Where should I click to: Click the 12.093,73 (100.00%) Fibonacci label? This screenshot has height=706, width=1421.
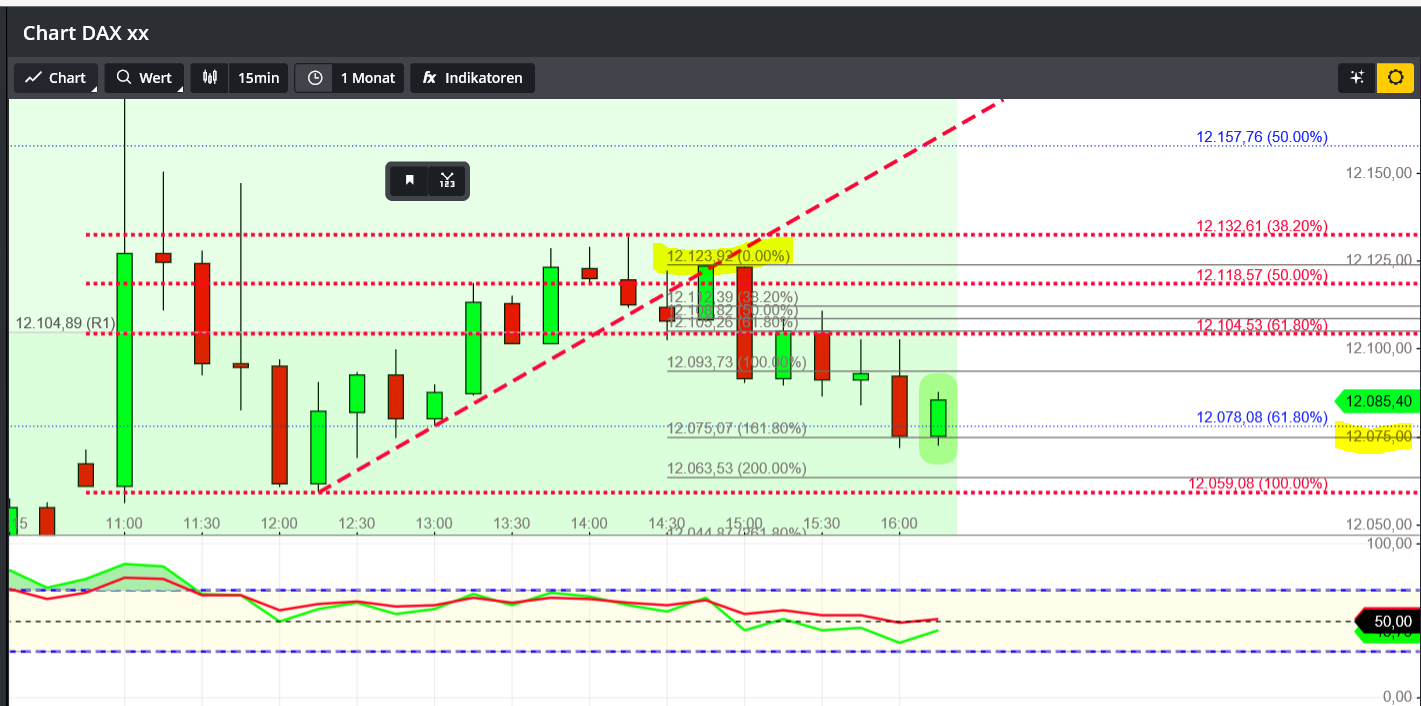[736, 363]
